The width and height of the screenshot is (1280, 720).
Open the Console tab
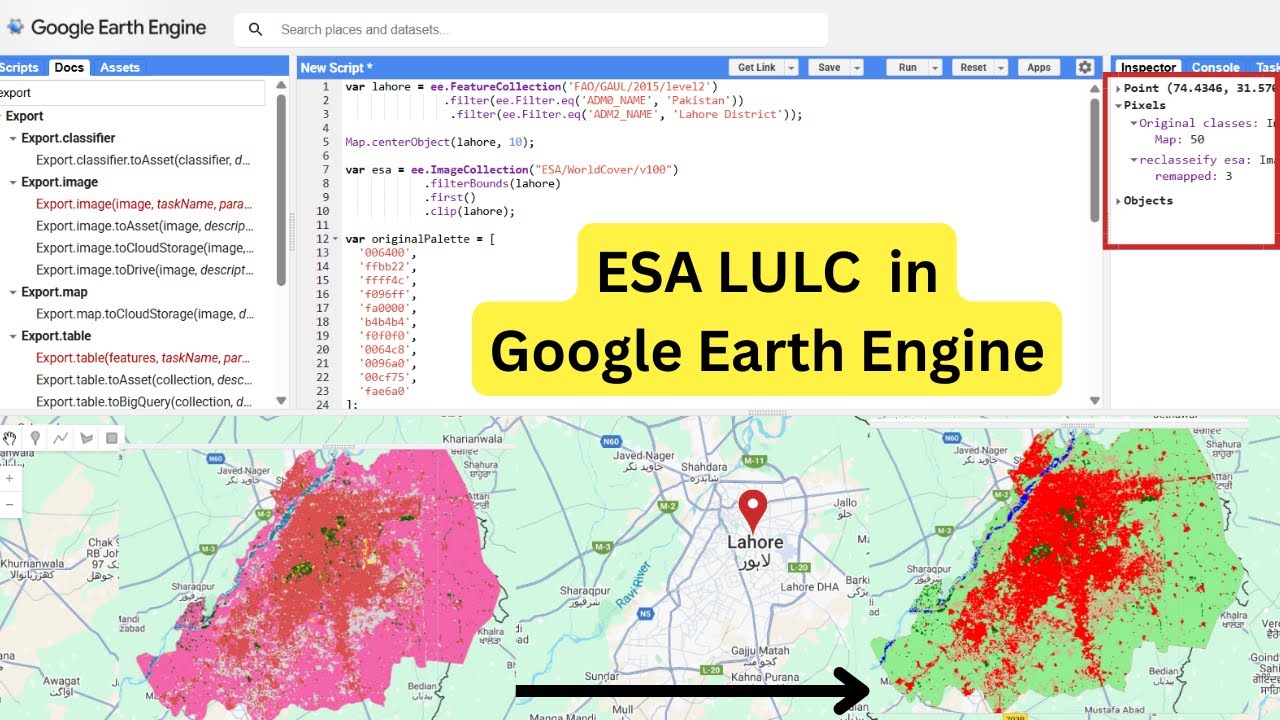tap(1215, 67)
